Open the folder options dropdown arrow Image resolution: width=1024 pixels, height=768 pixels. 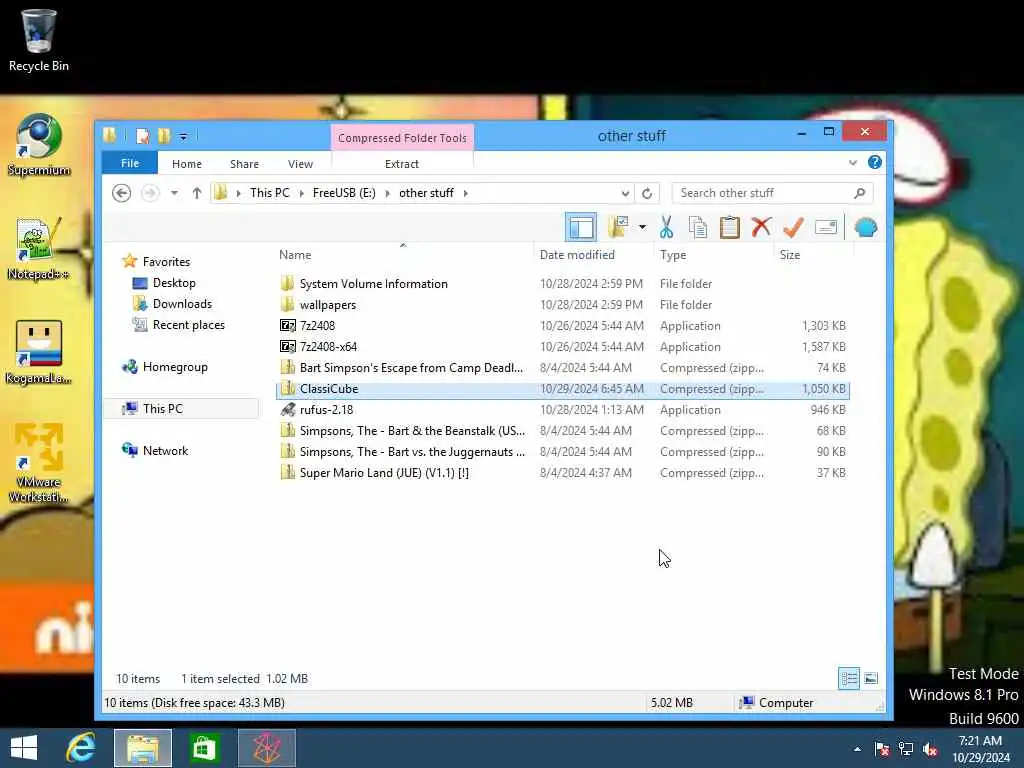[x=642, y=227]
